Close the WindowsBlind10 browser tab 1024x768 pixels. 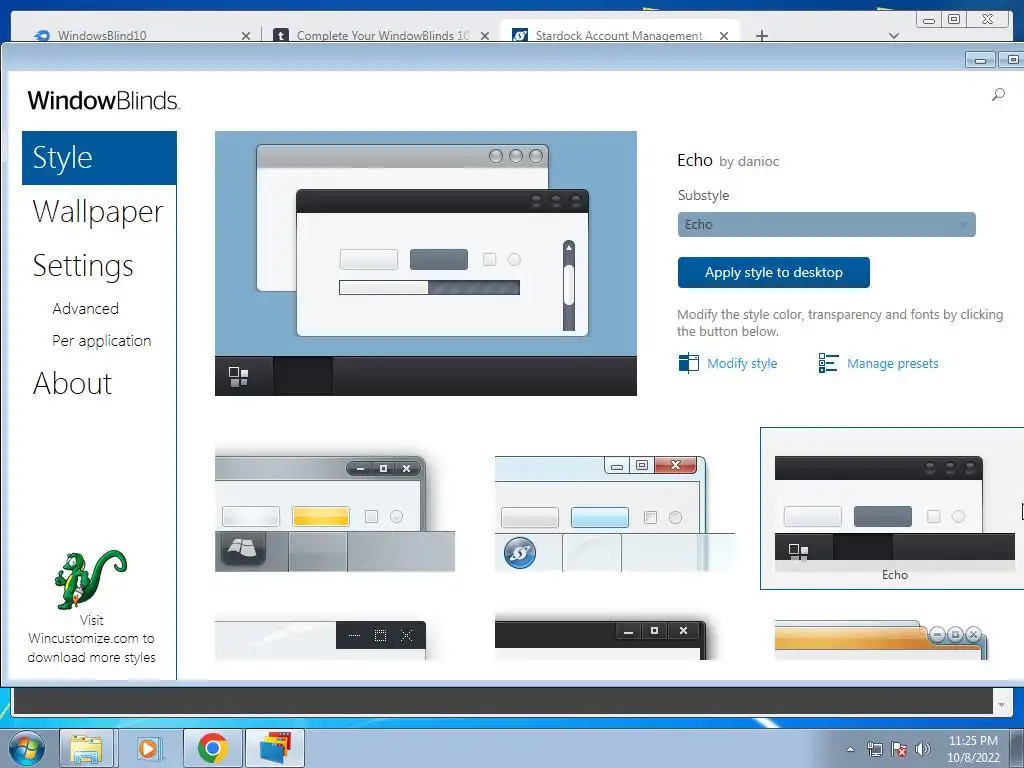246,36
